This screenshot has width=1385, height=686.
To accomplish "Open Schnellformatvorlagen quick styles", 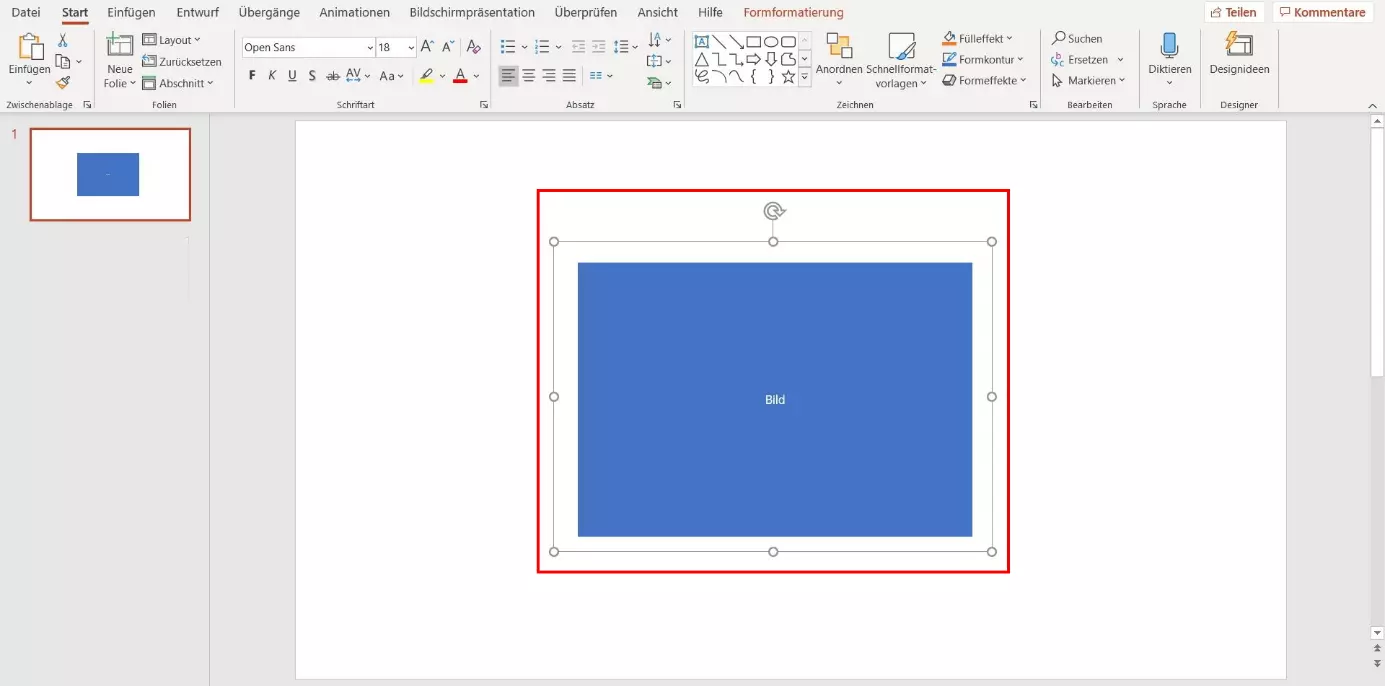I will click(901, 61).
